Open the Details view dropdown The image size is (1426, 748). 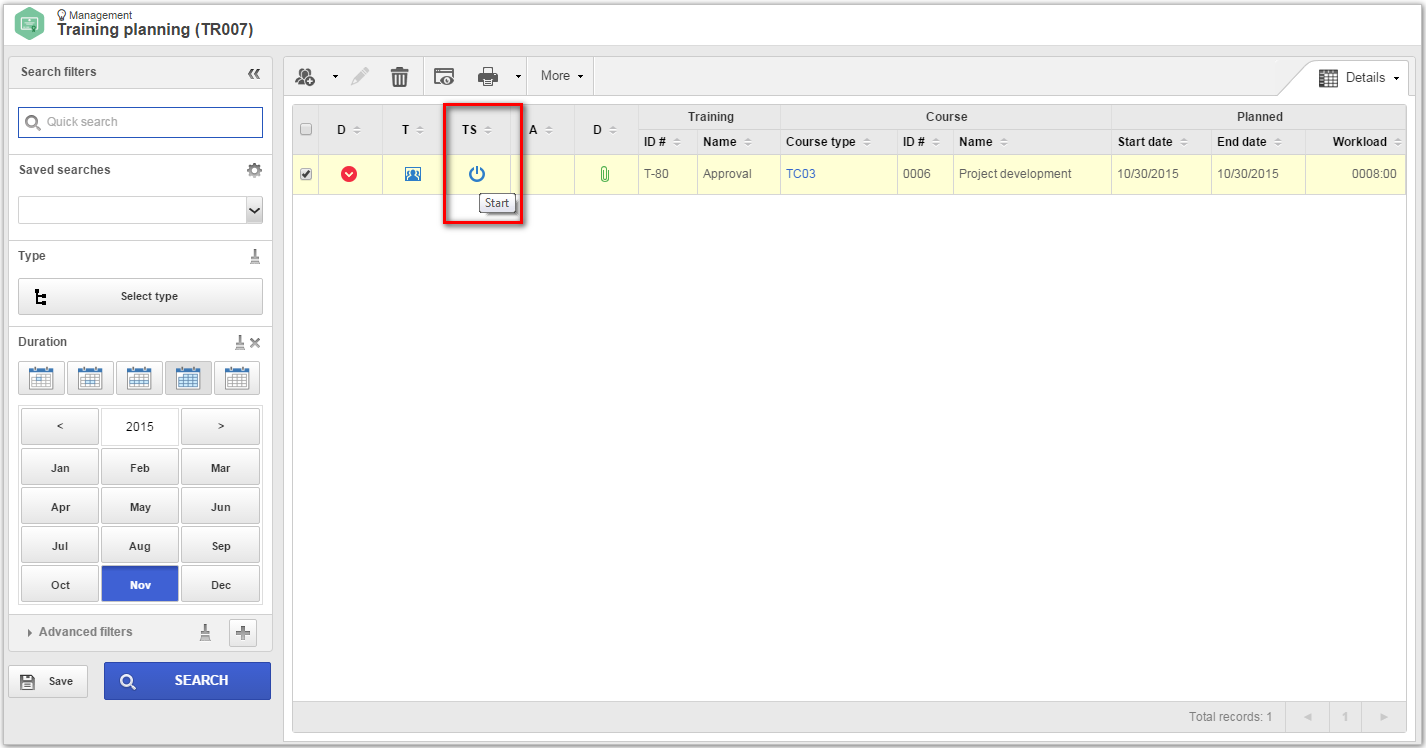[x=1357, y=78]
